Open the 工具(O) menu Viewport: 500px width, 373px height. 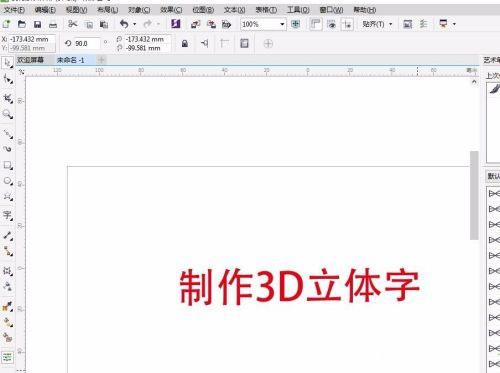tap(298, 10)
